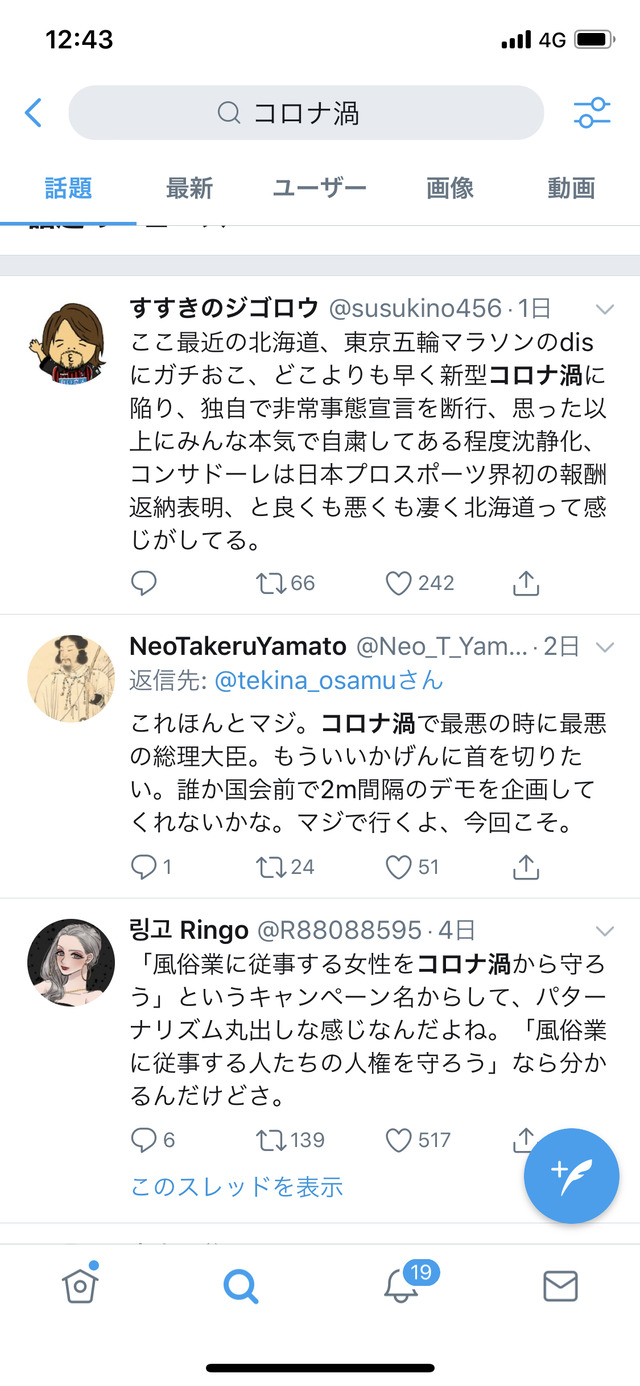Like the すすきのジゴロウ tweet with 242 likes

click(x=420, y=583)
